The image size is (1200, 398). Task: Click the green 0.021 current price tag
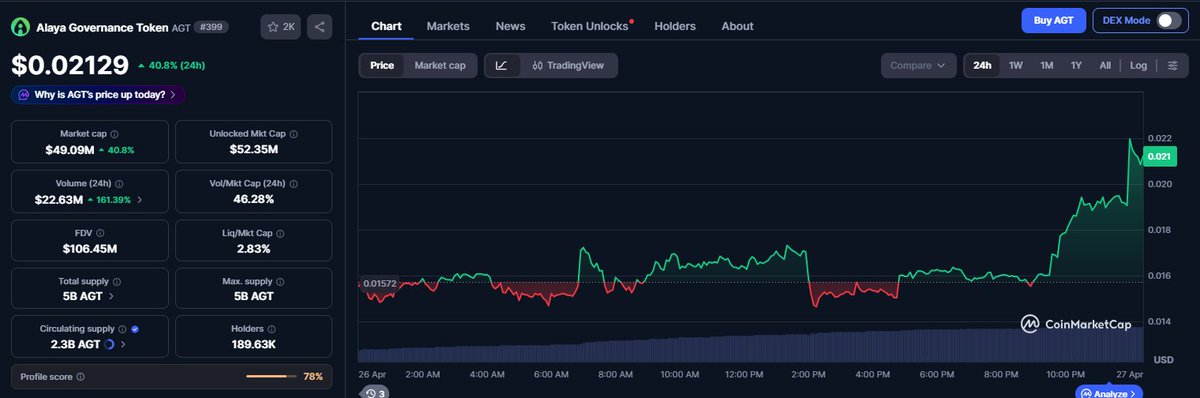pyautogui.click(x=1160, y=156)
